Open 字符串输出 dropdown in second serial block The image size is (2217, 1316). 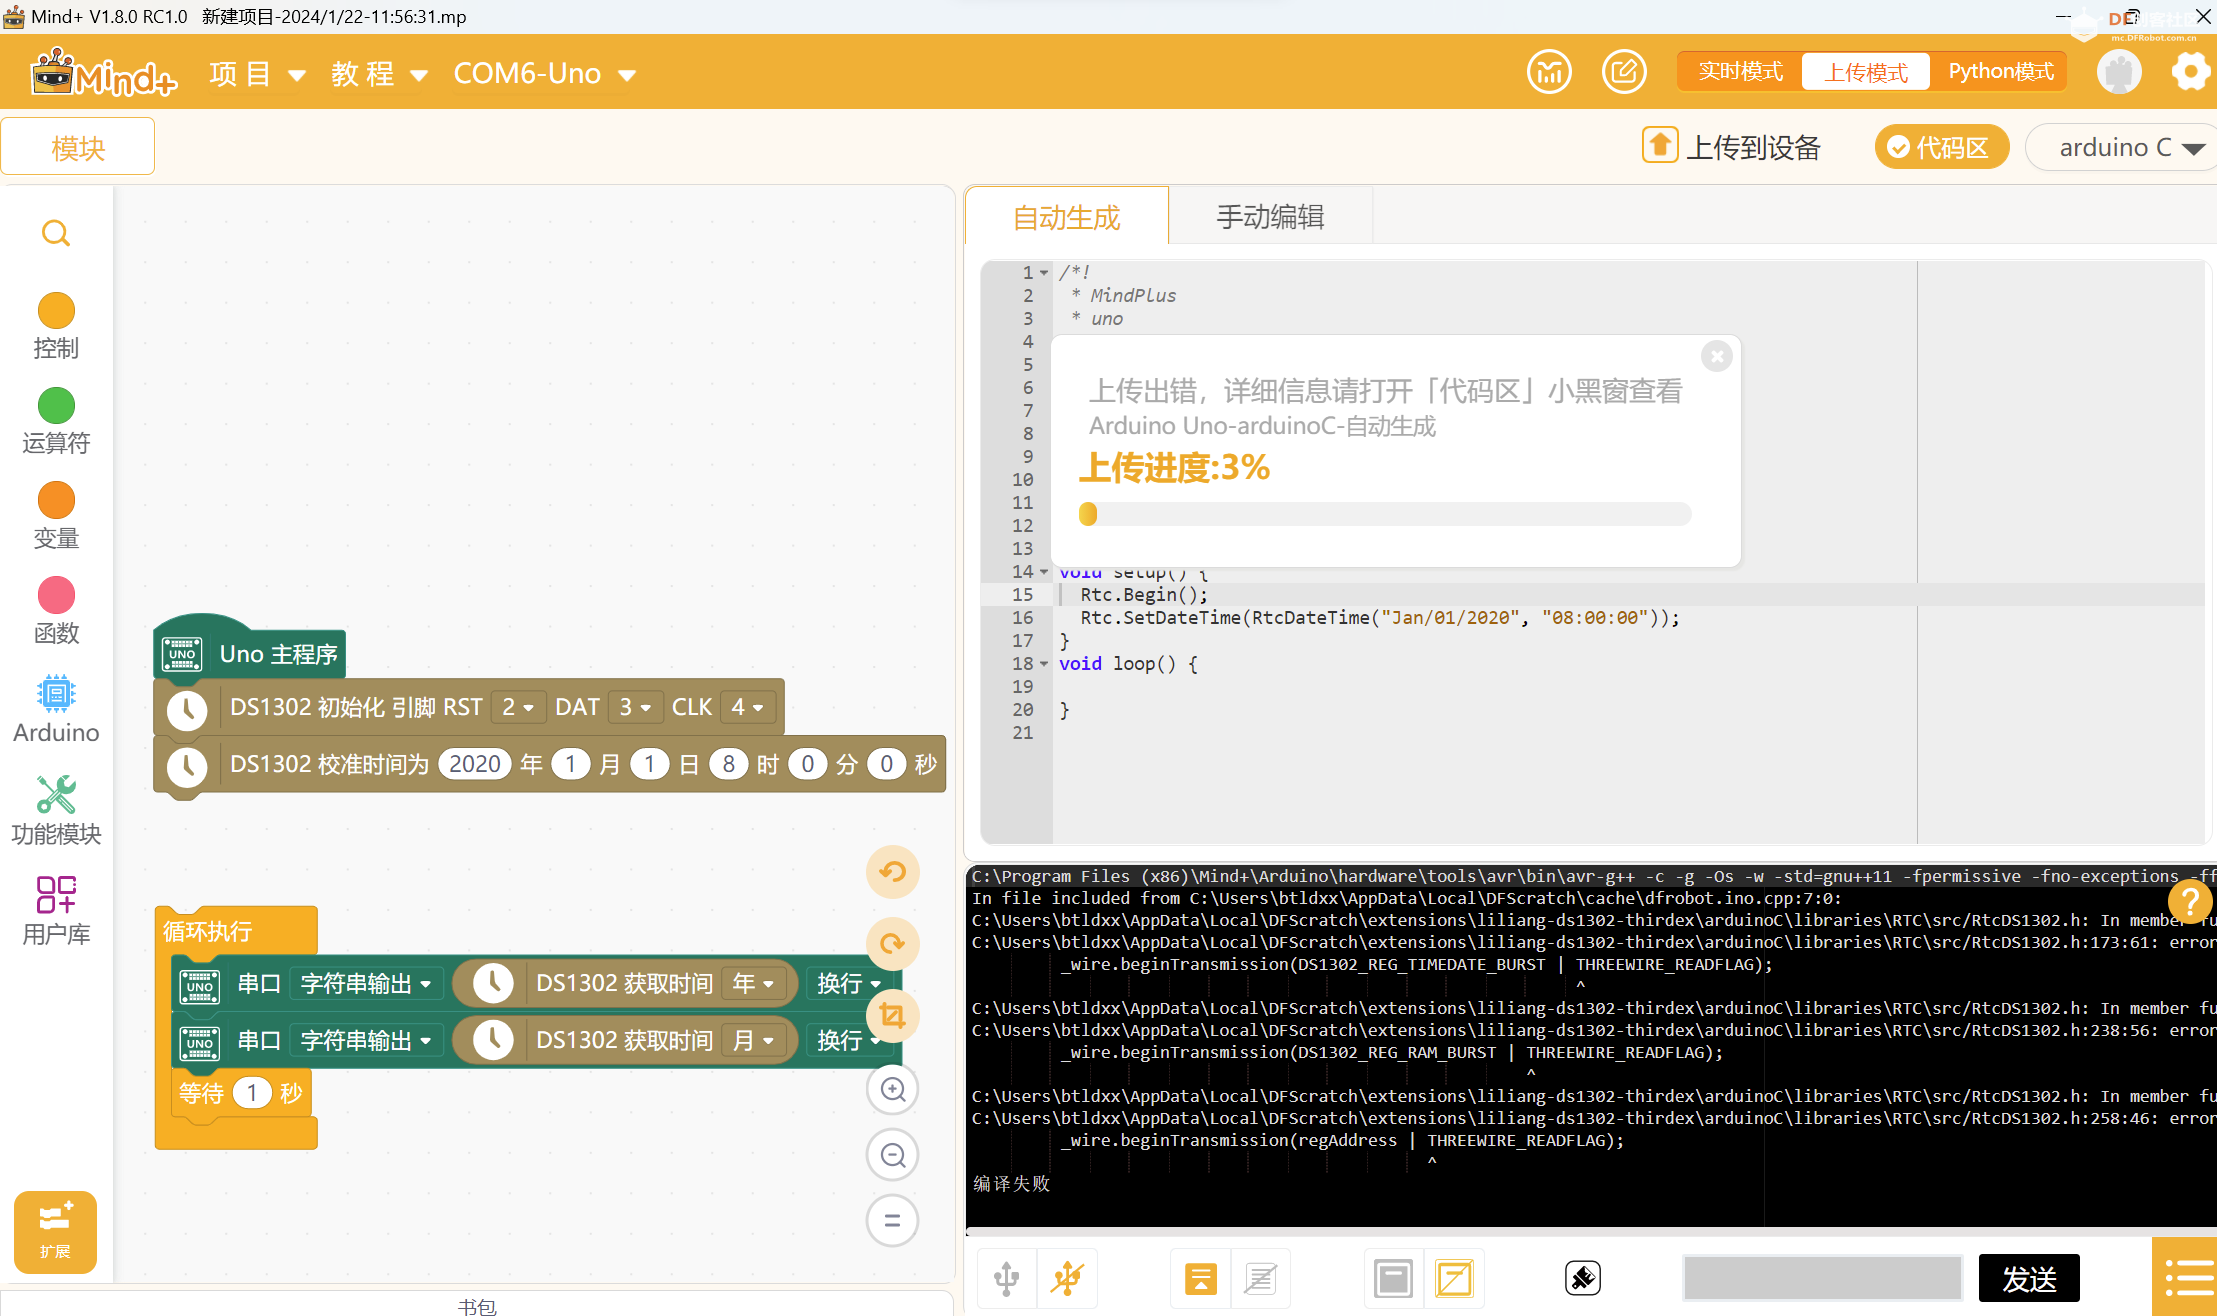366,1041
